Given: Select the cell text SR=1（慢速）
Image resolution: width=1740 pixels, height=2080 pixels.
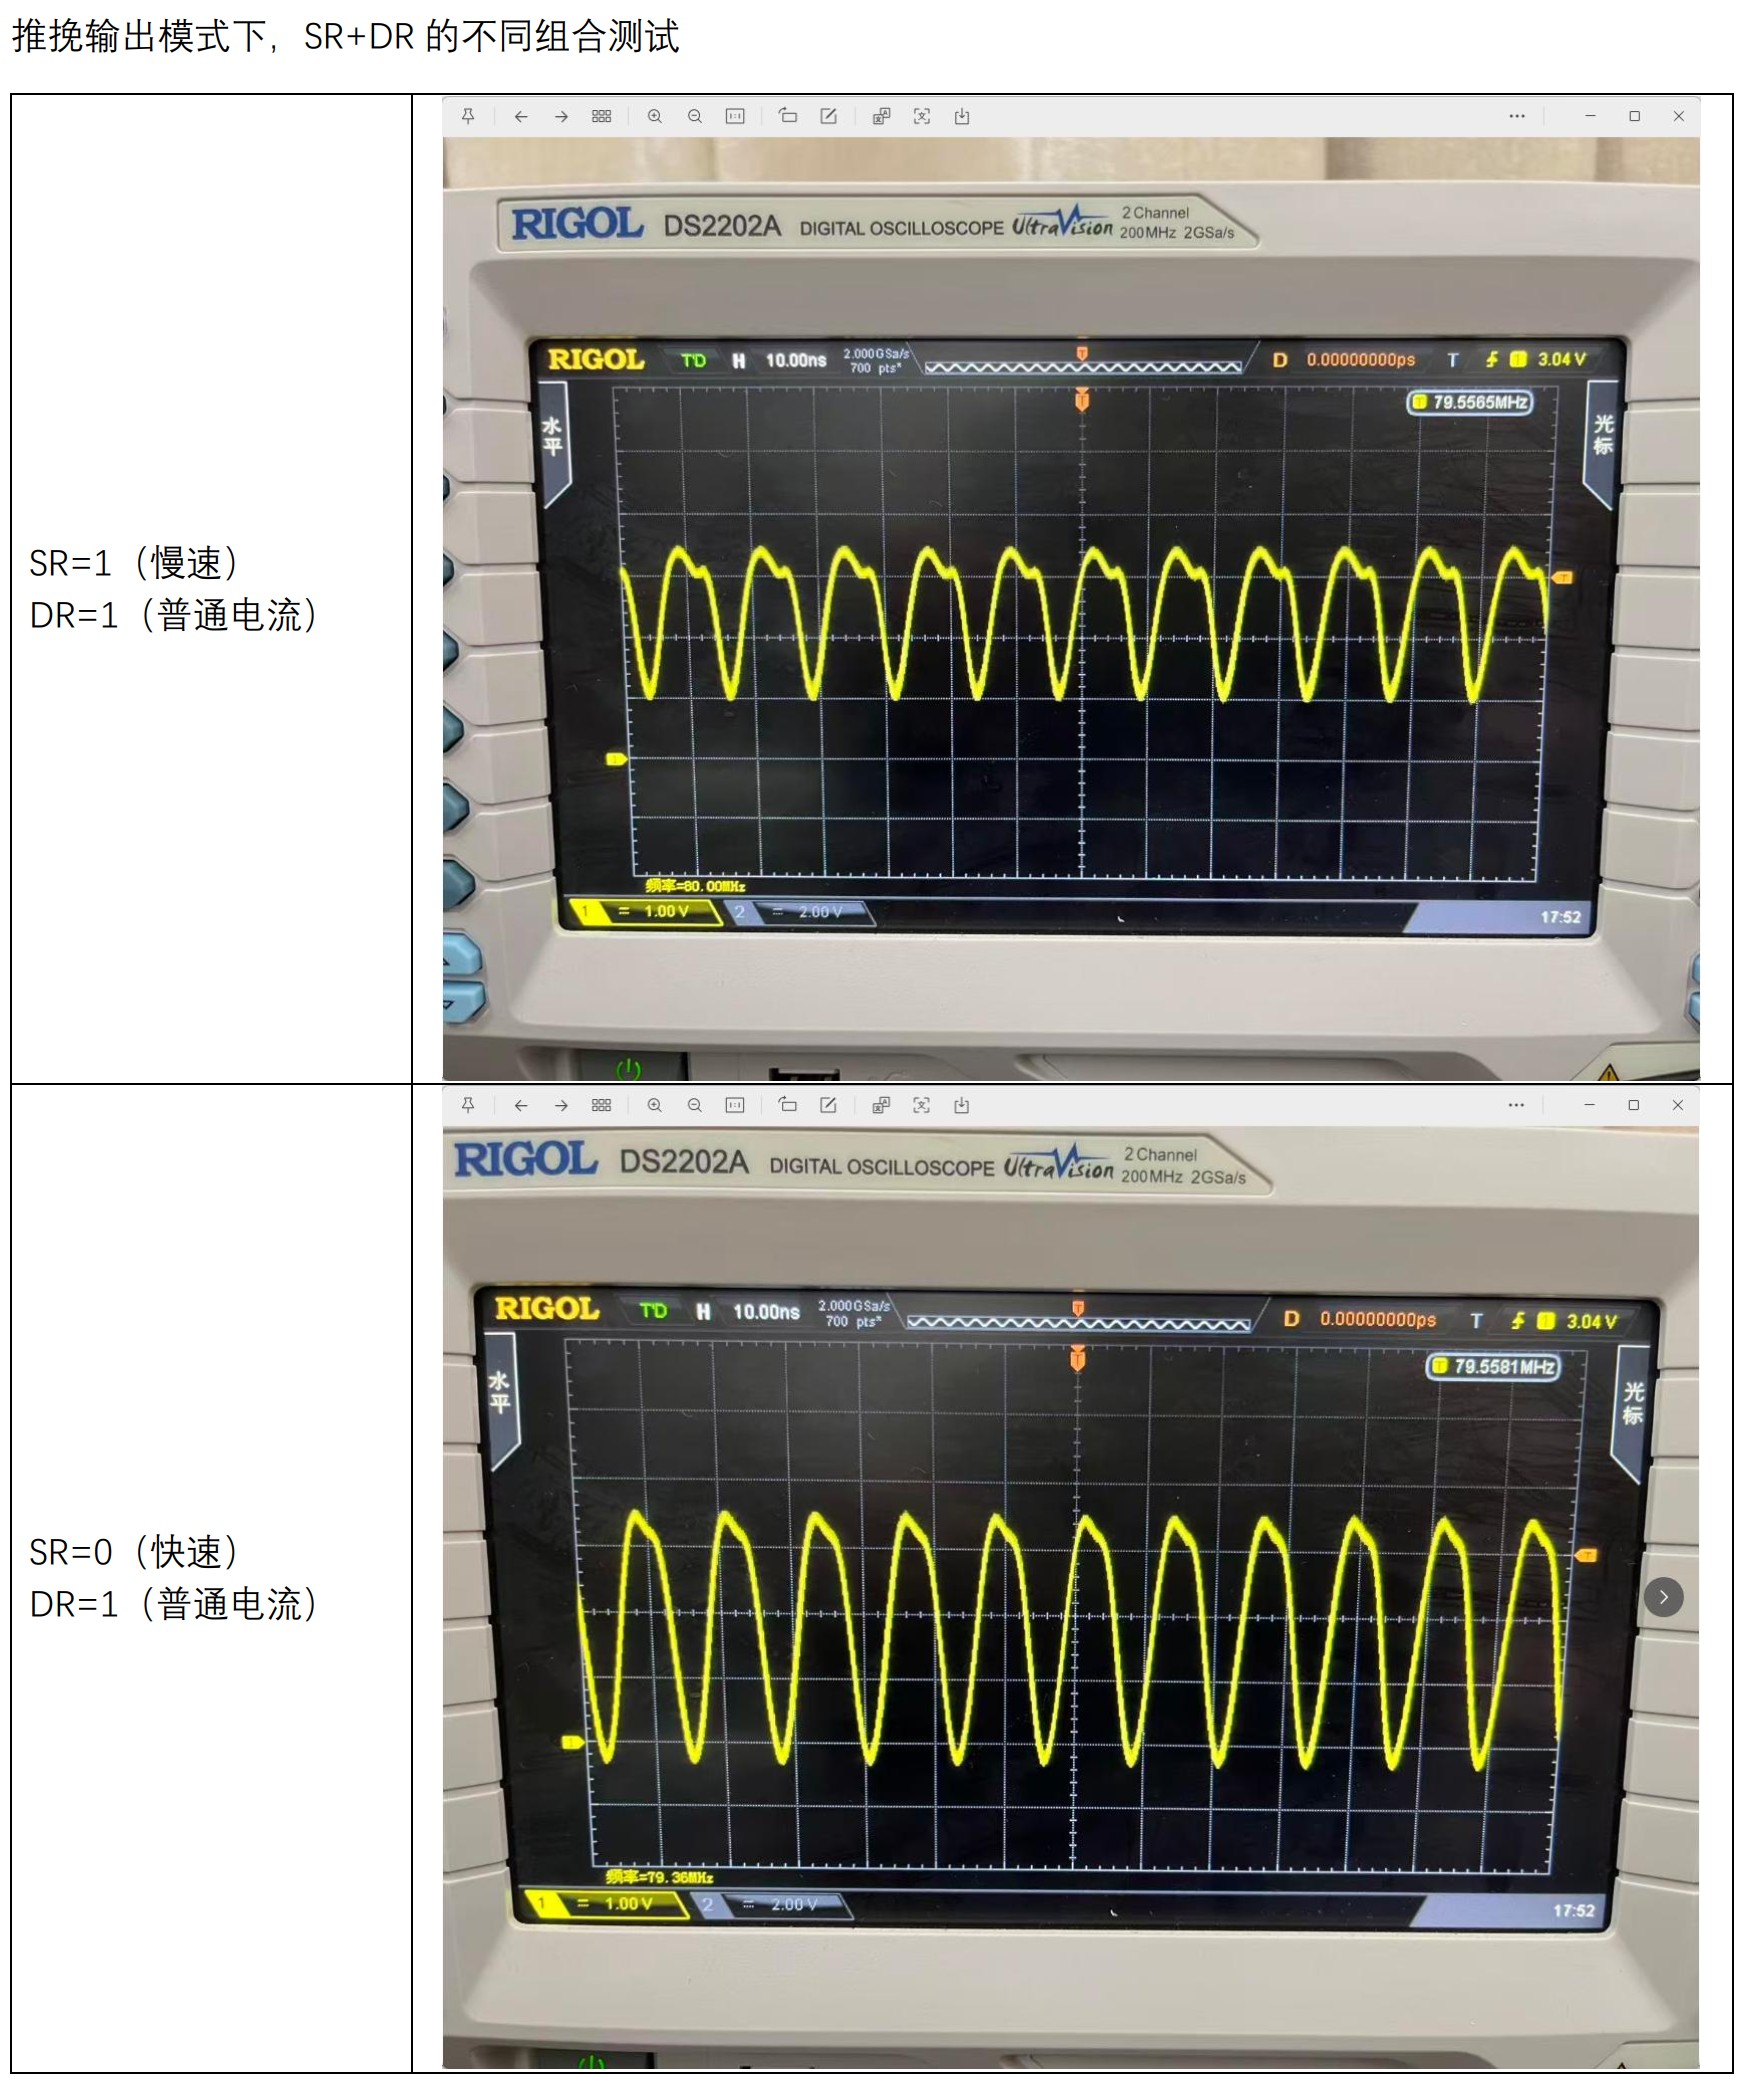Looking at the screenshot, I should (134, 563).
